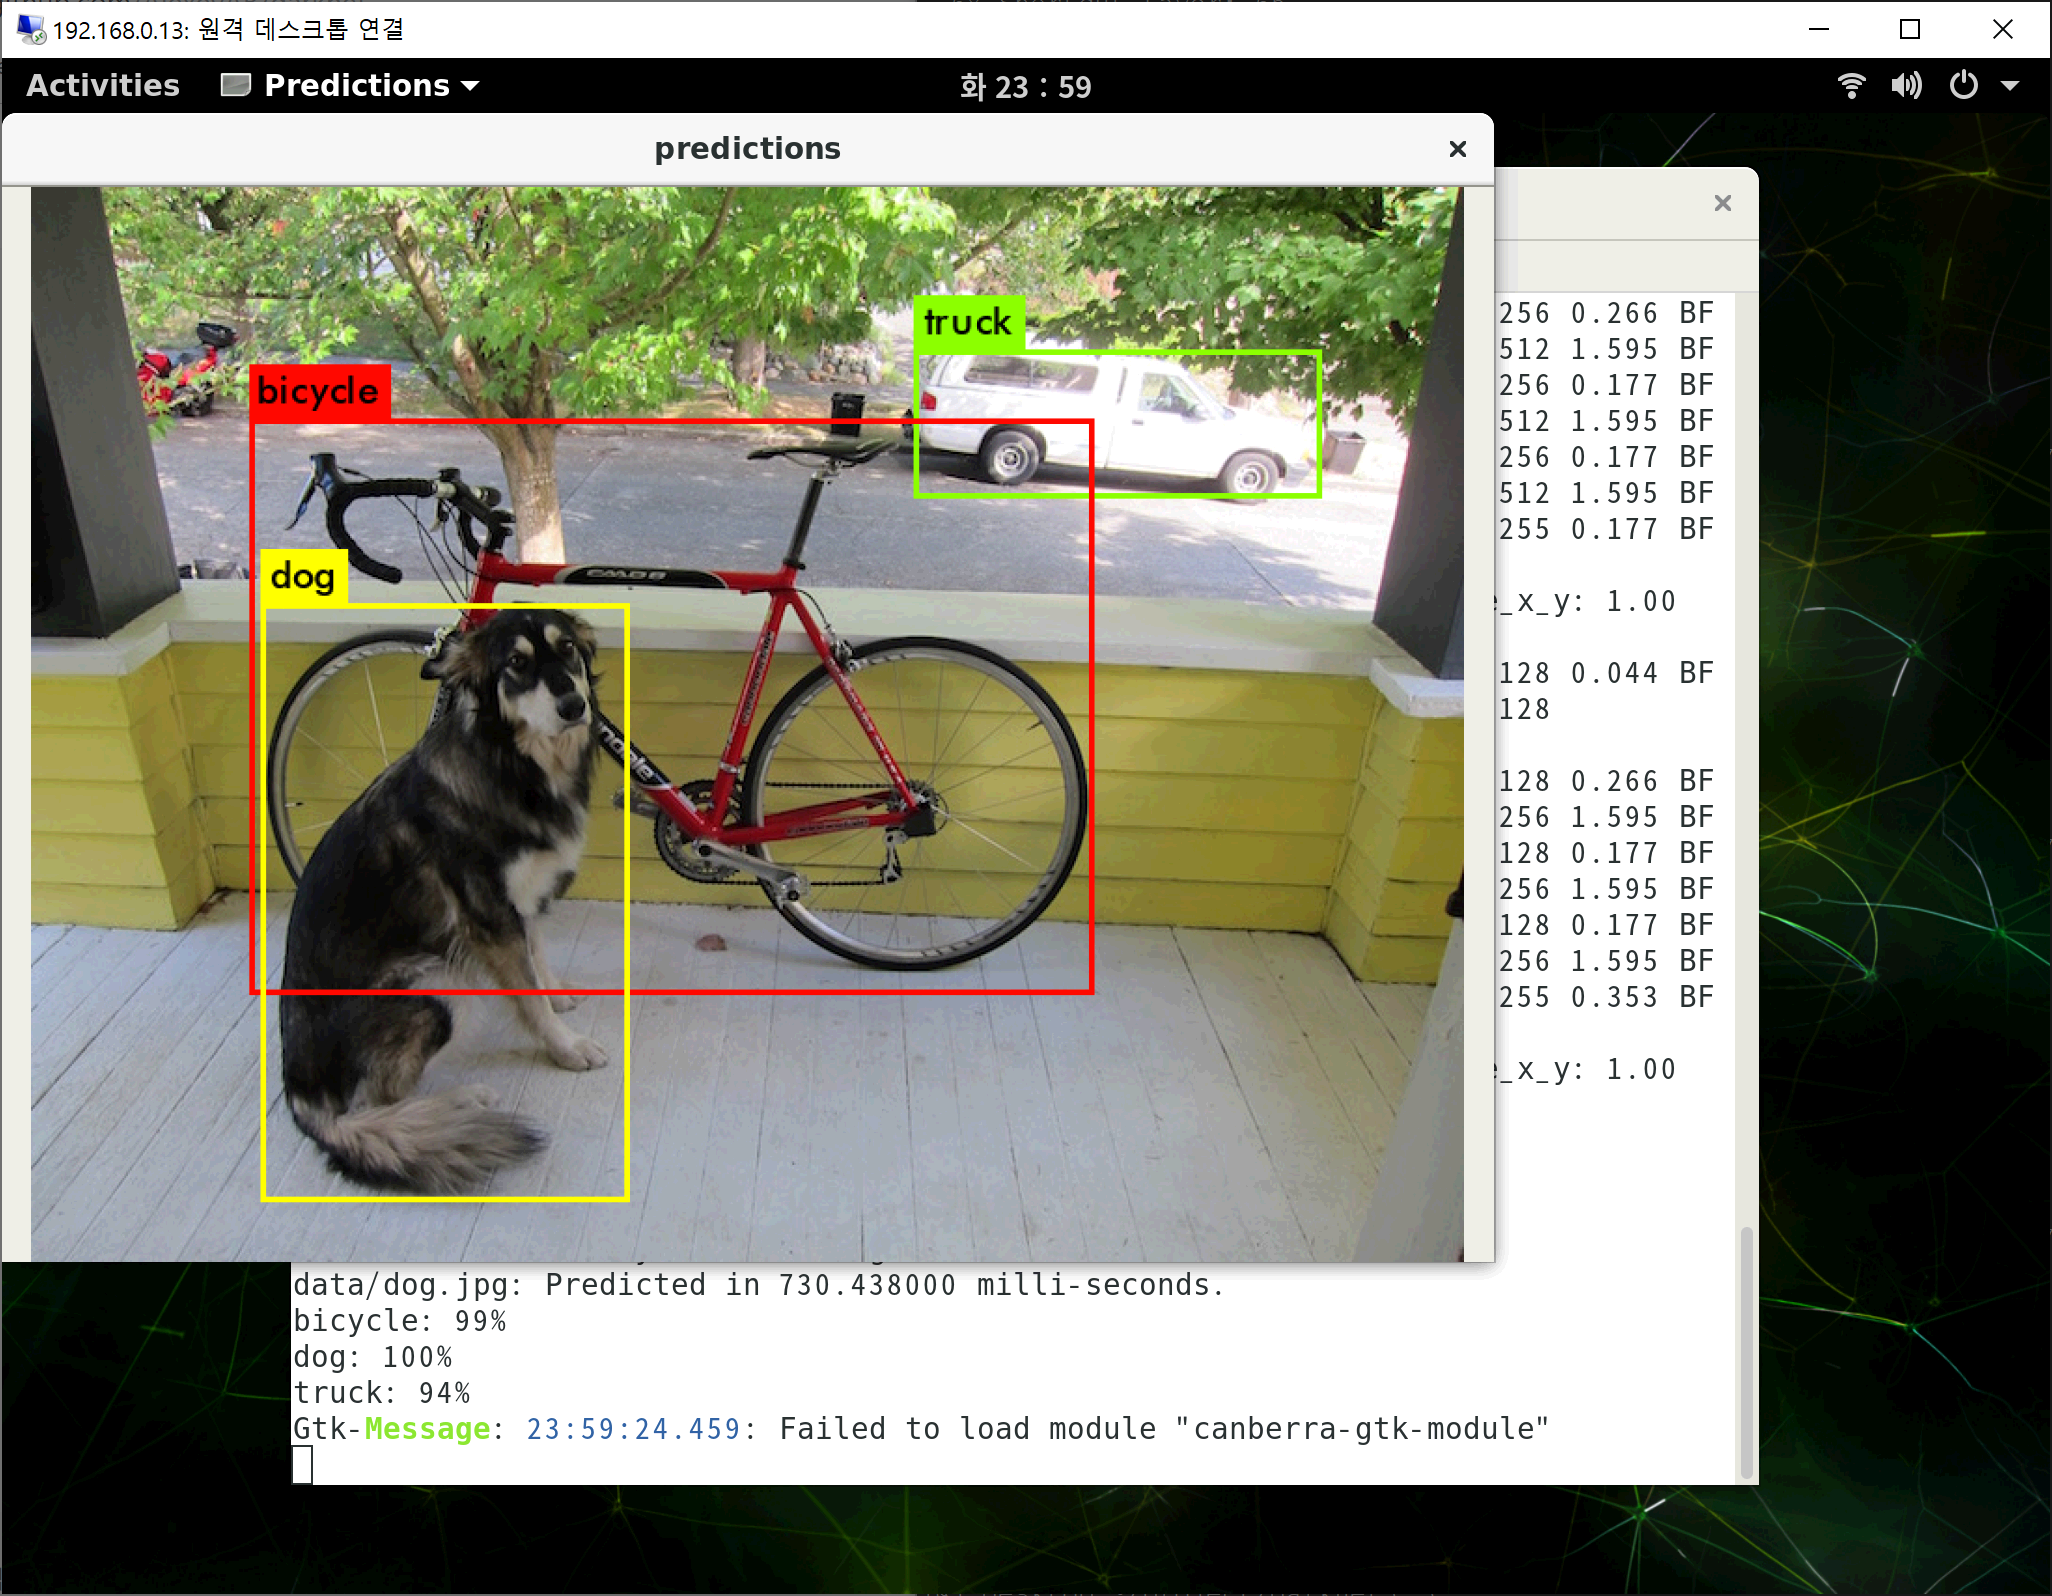Click the red bicycle label tag
2052x1596 pixels.
pos(319,391)
